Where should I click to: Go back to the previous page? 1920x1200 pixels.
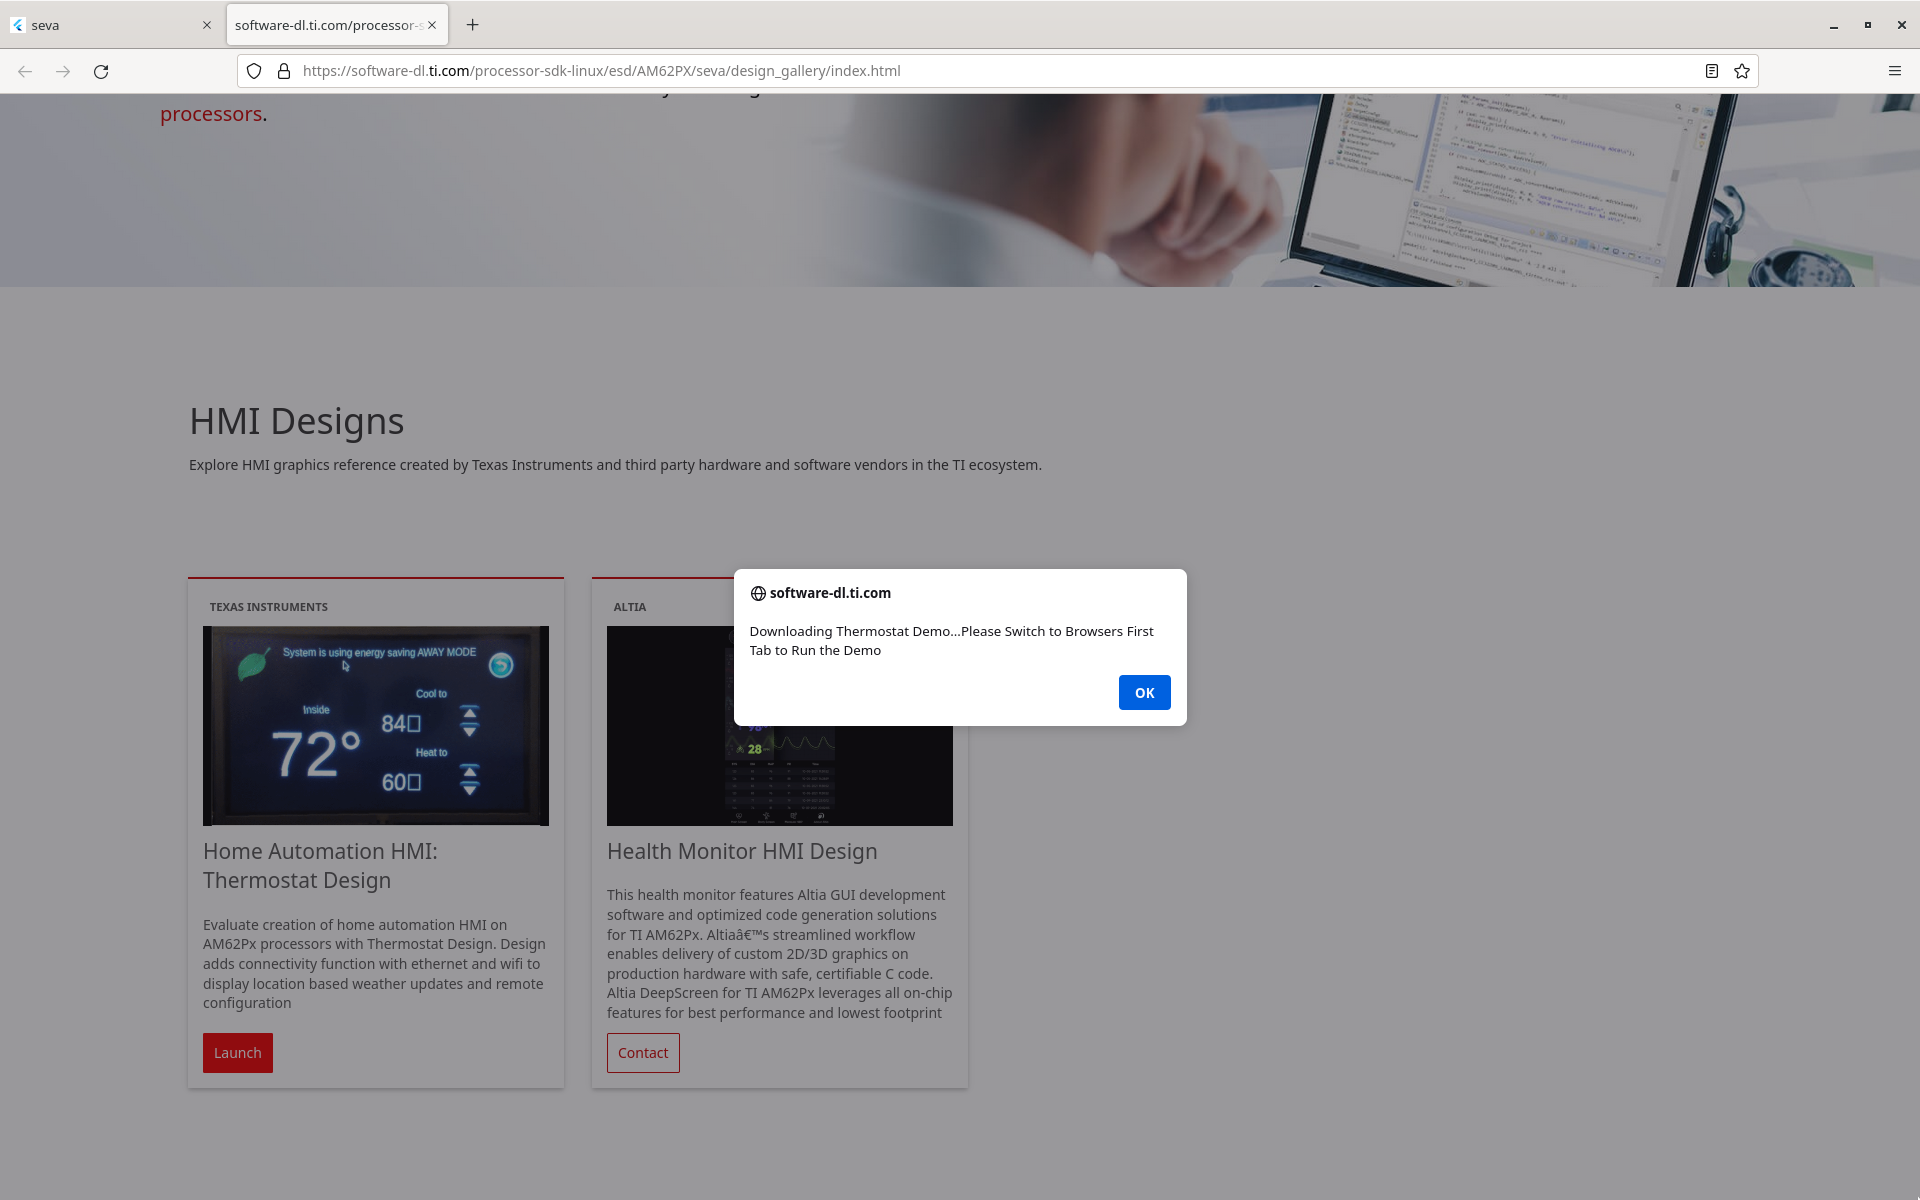click(x=25, y=71)
